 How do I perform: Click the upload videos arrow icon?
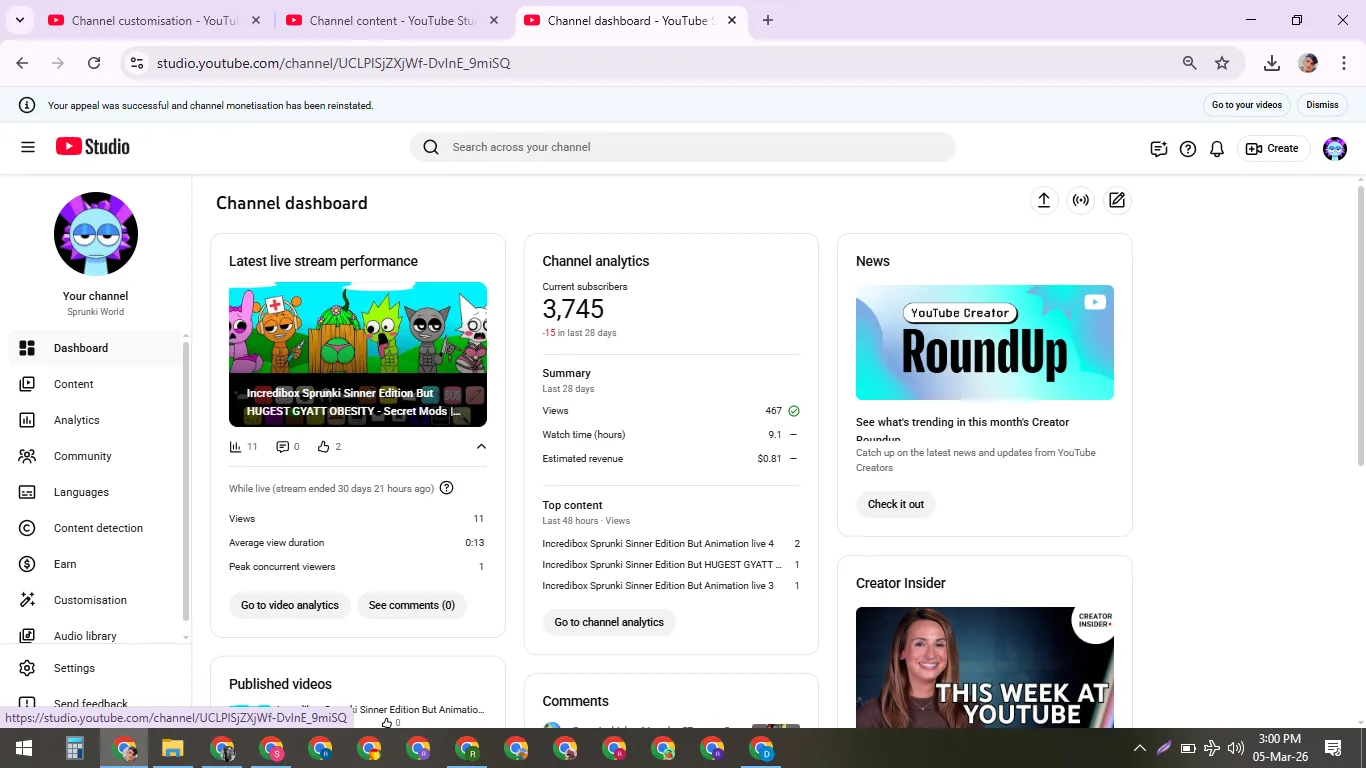[x=1044, y=200]
